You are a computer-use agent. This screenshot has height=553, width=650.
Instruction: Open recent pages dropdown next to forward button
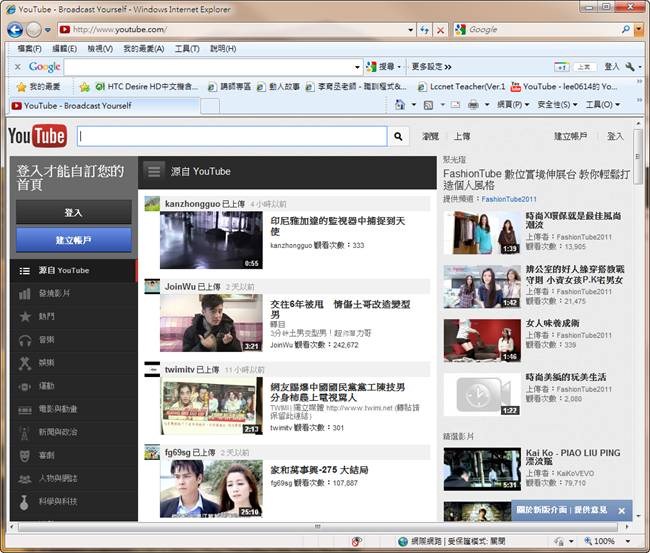(48, 30)
